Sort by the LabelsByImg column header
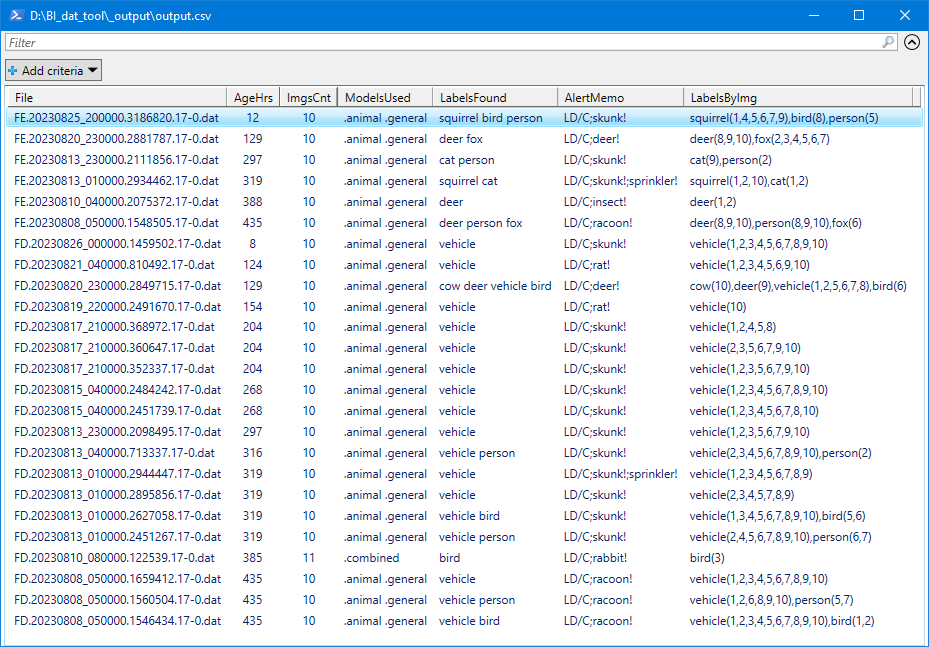This screenshot has height=647, width=929. pyautogui.click(x=798, y=98)
